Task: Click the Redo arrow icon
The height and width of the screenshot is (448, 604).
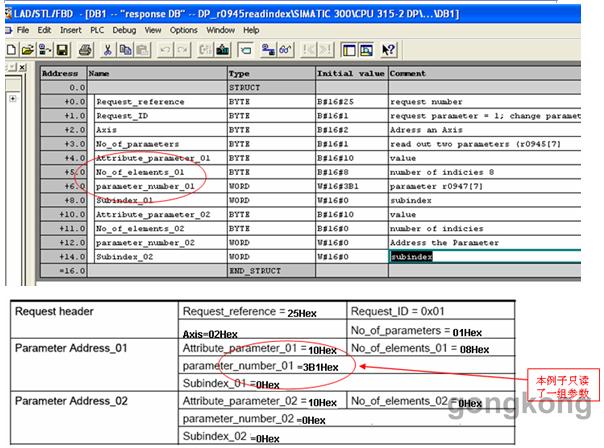Action: click(x=183, y=50)
